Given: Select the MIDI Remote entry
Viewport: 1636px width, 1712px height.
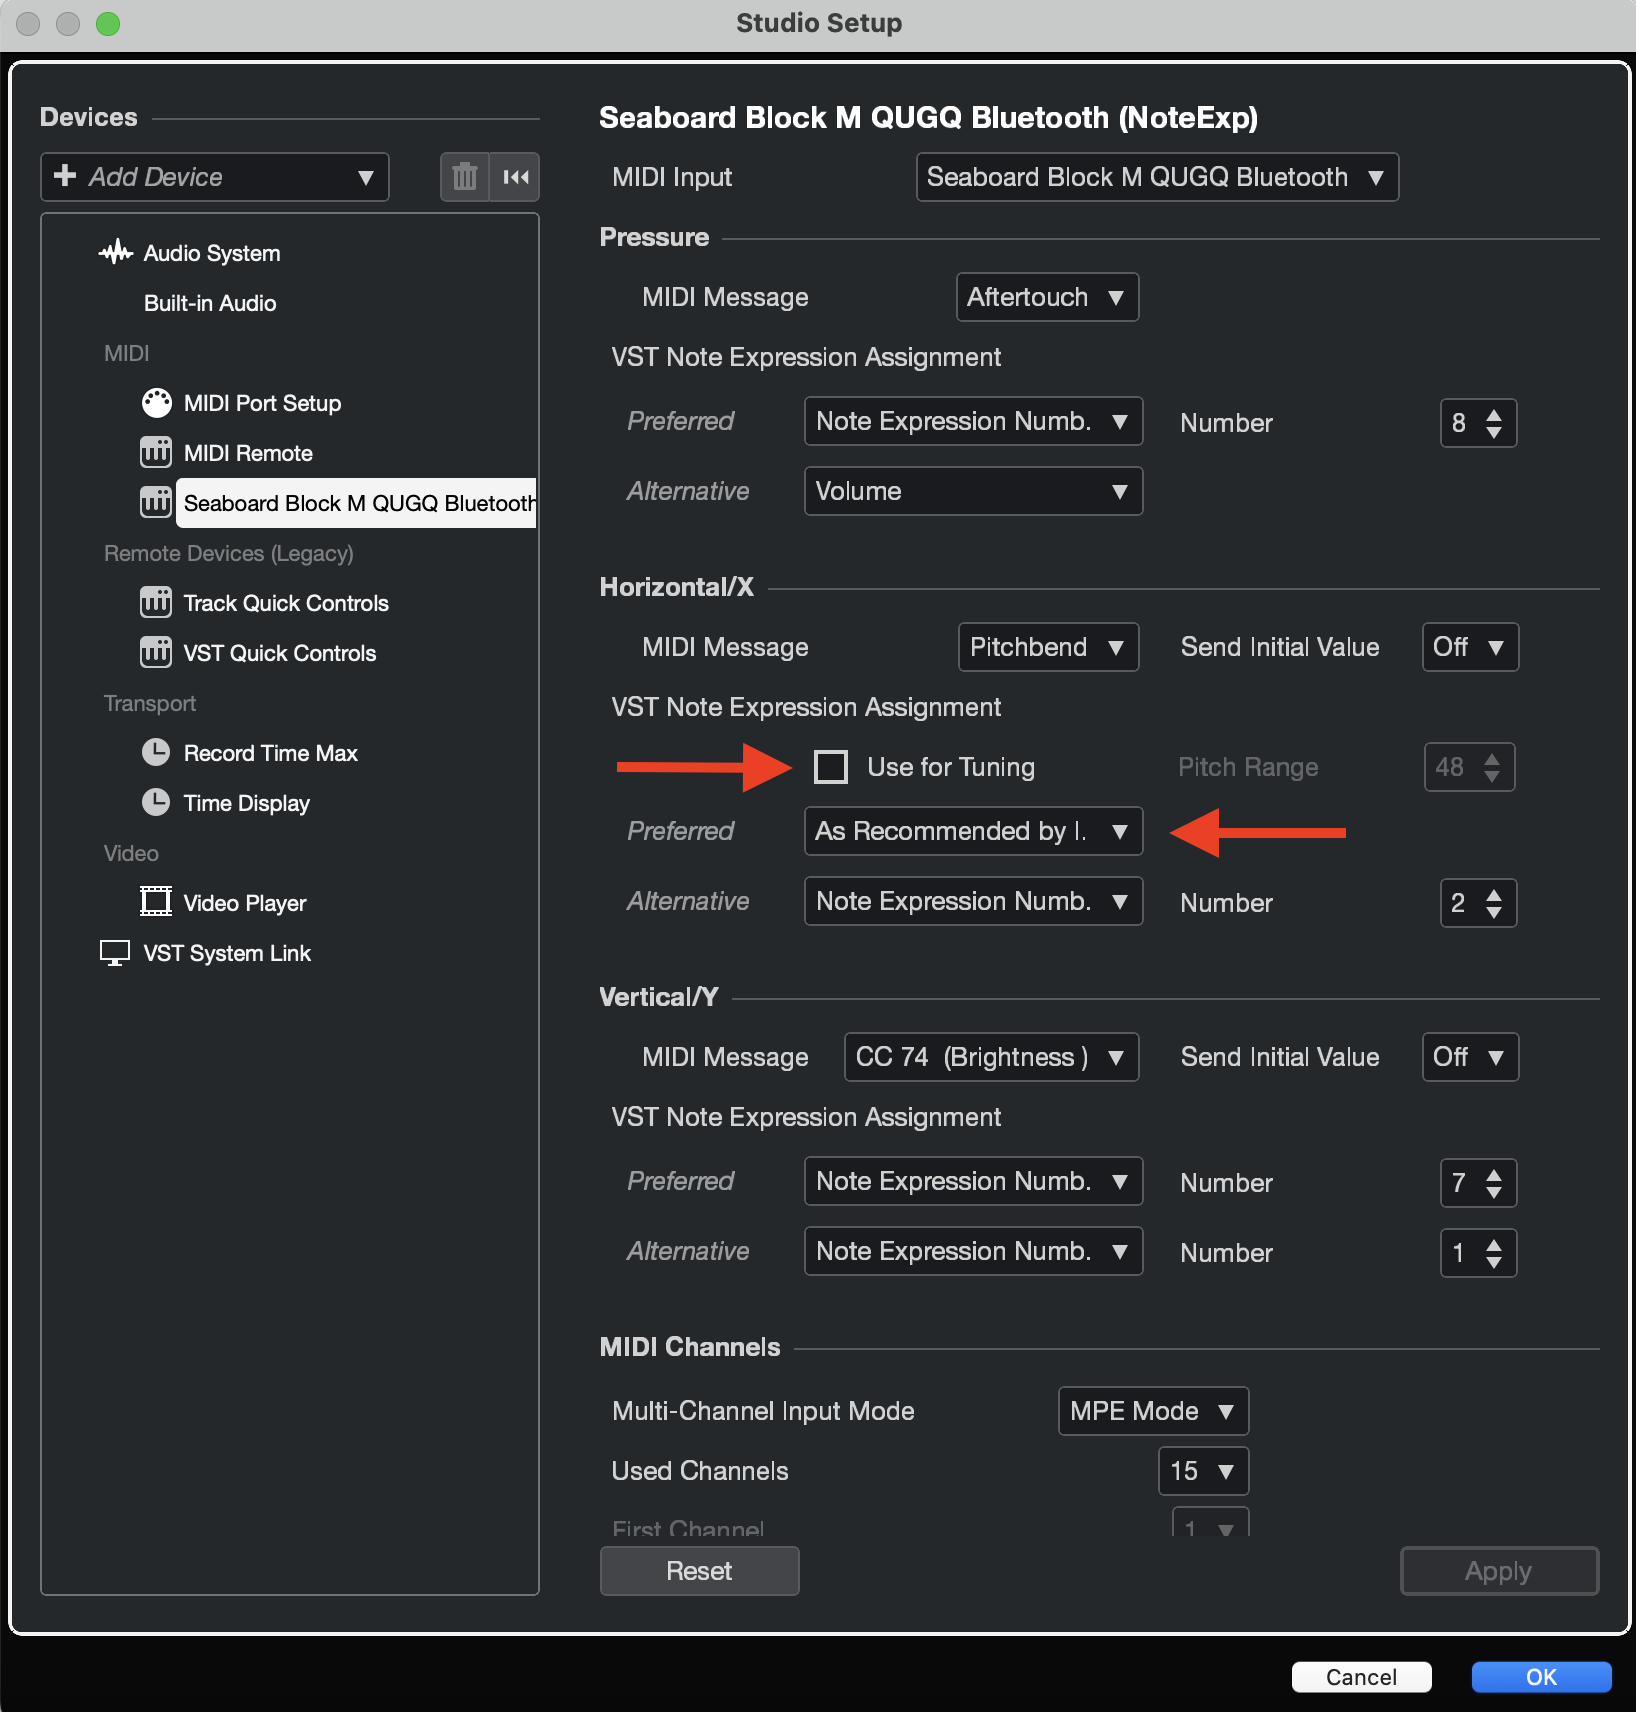Looking at the screenshot, I should coord(248,453).
